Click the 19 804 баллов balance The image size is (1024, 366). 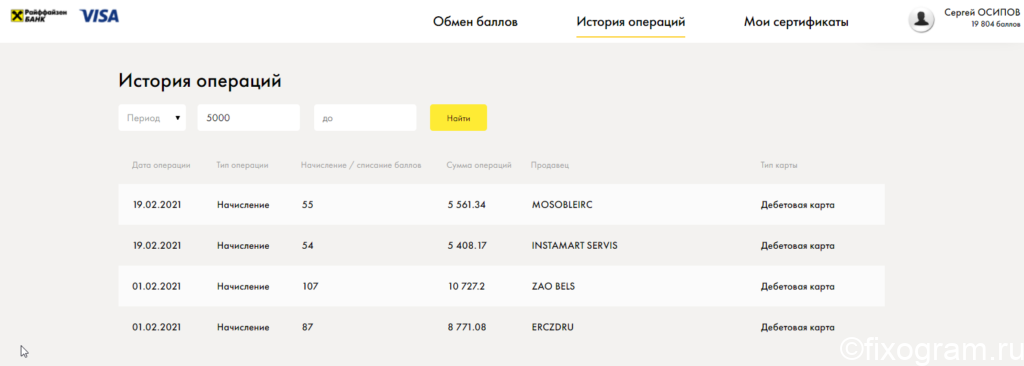click(996, 25)
